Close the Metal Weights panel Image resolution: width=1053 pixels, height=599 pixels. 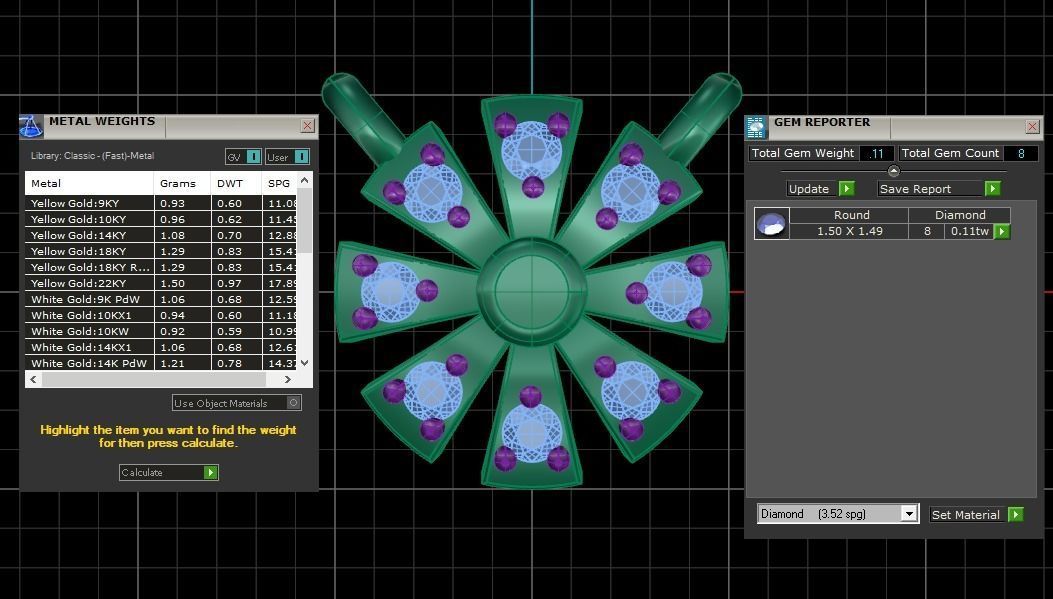pos(308,126)
